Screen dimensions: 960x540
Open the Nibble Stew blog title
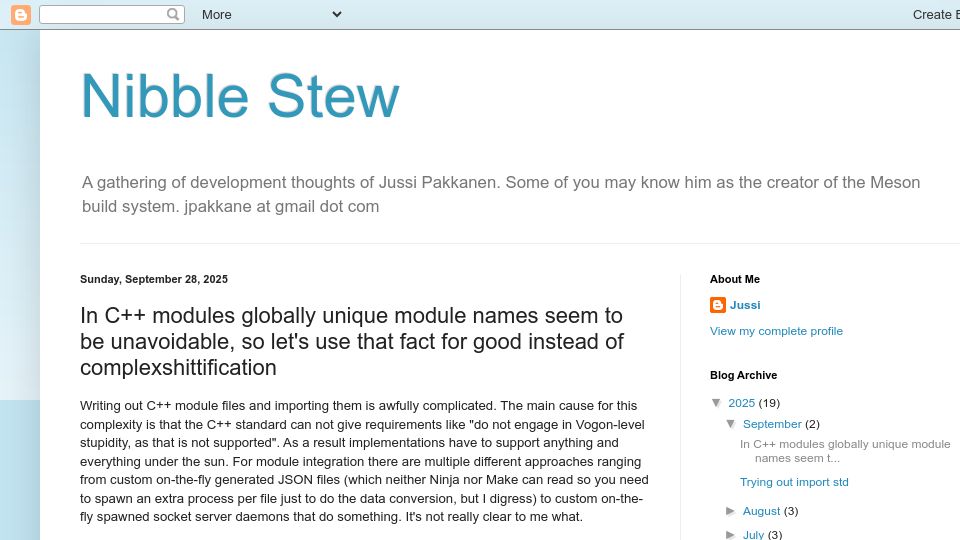click(240, 96)
